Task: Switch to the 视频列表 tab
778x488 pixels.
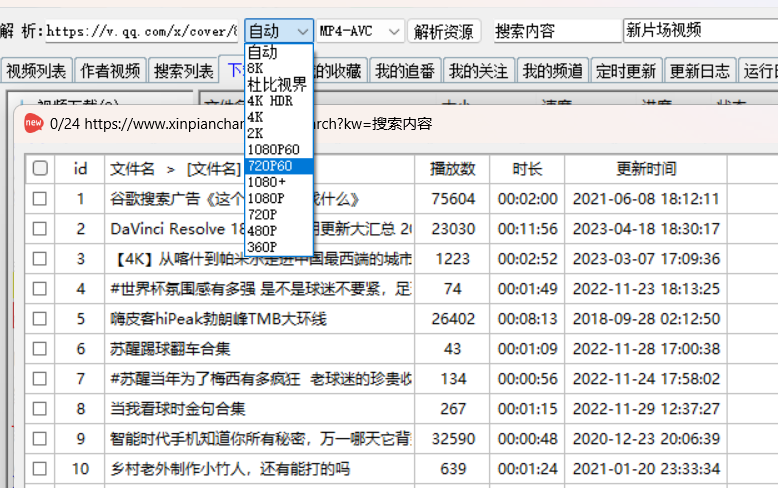Action: point(36,71)
